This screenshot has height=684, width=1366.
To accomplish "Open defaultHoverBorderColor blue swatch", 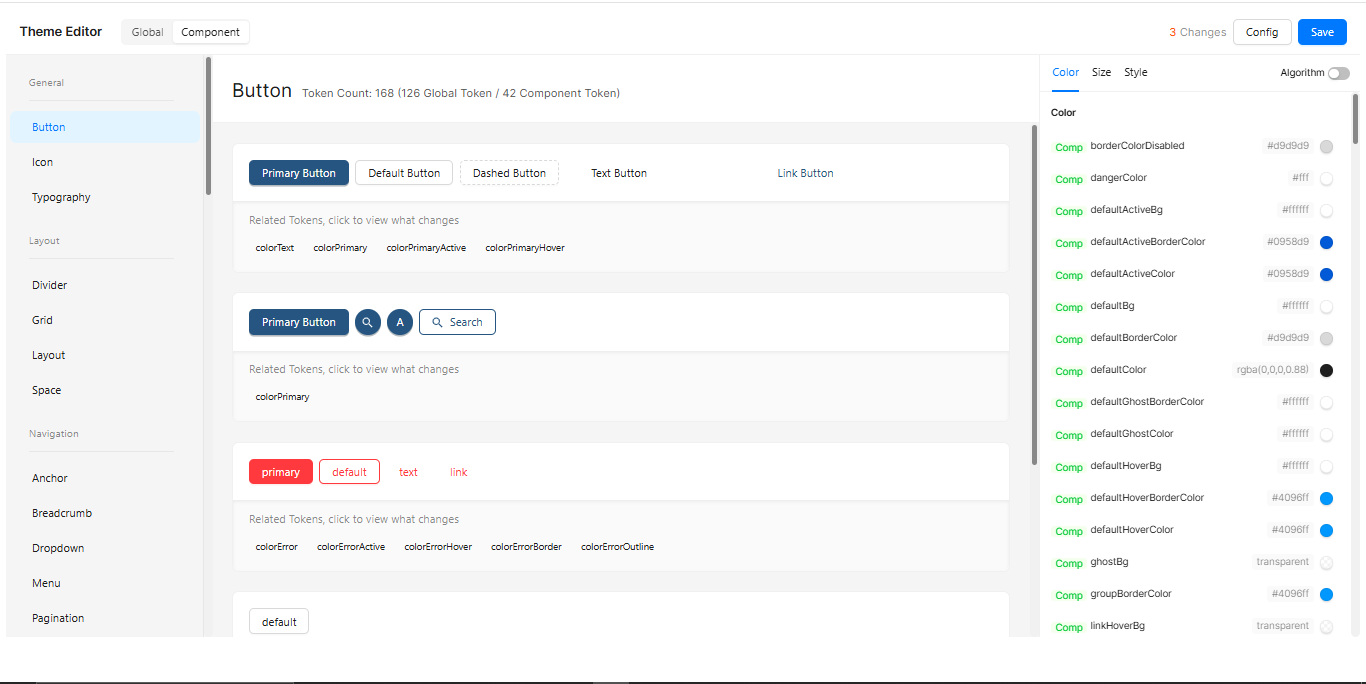I will pos(1326,499).
